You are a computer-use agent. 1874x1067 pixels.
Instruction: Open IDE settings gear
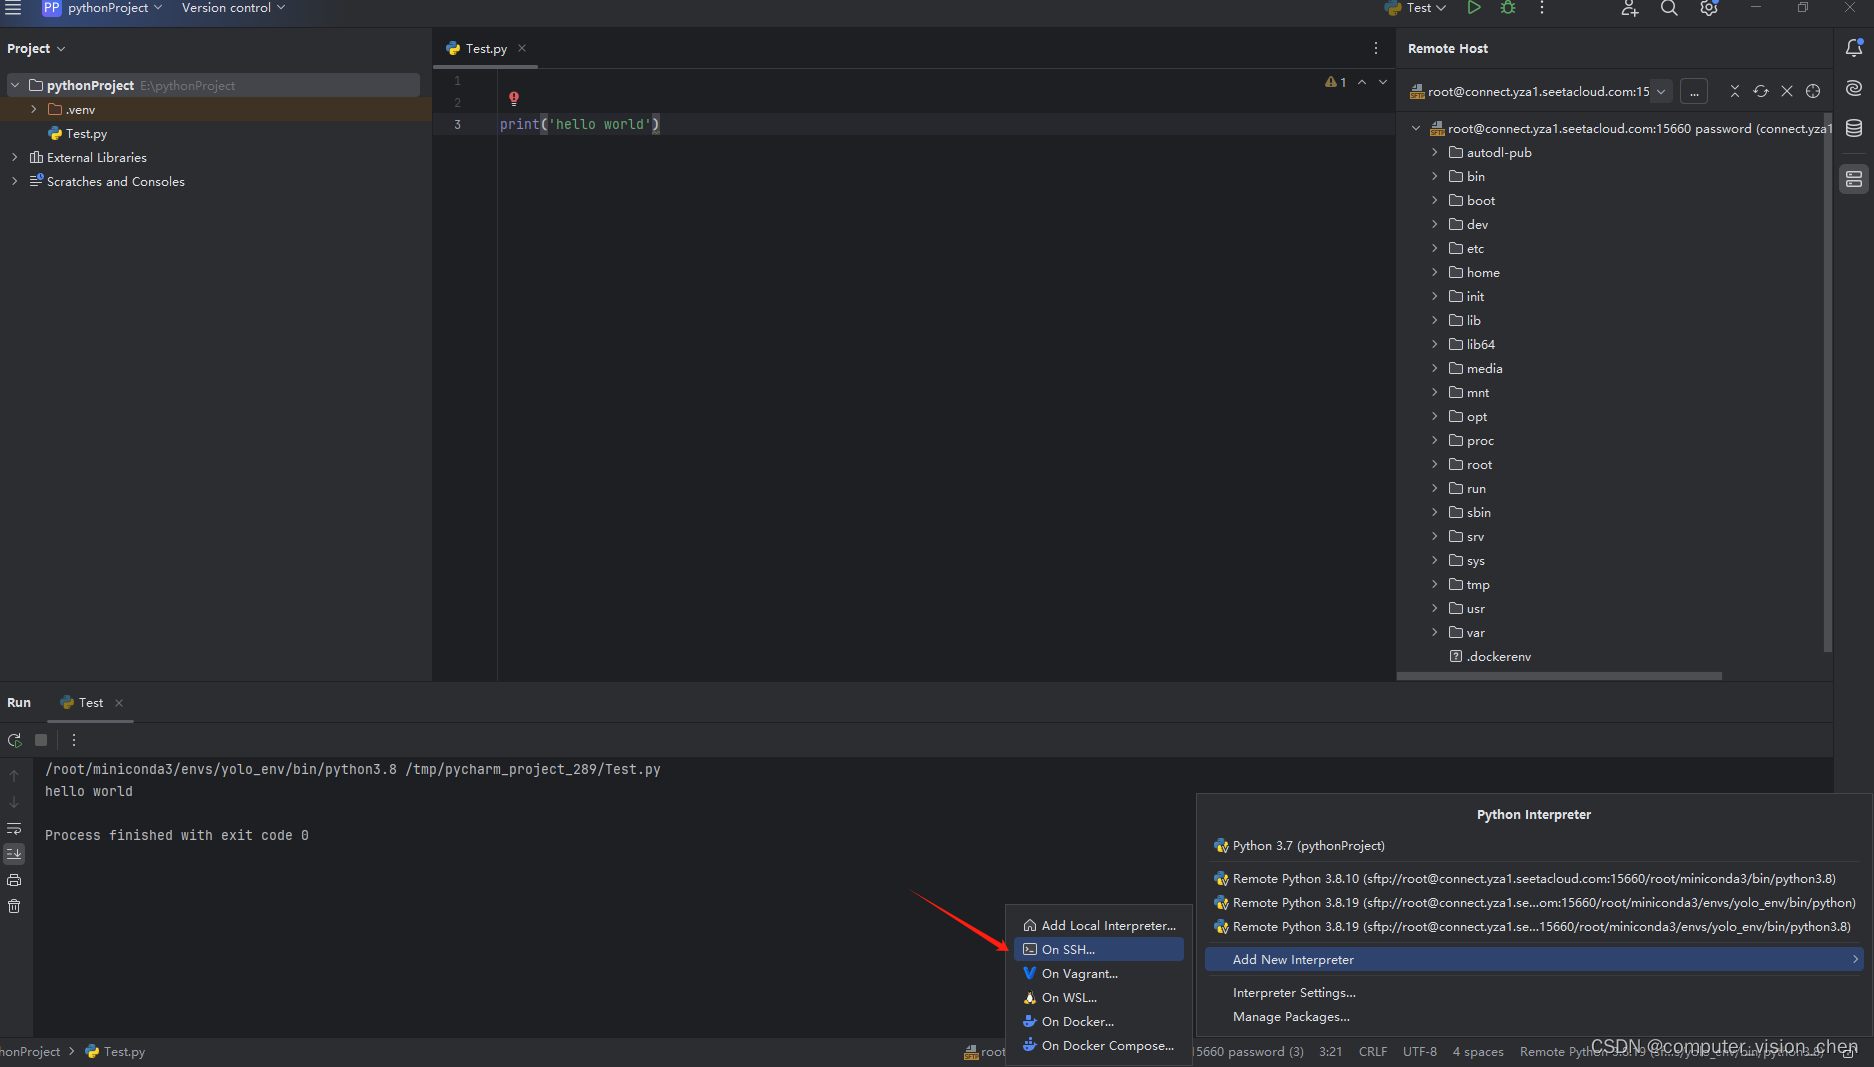(x=1709, y=8)
